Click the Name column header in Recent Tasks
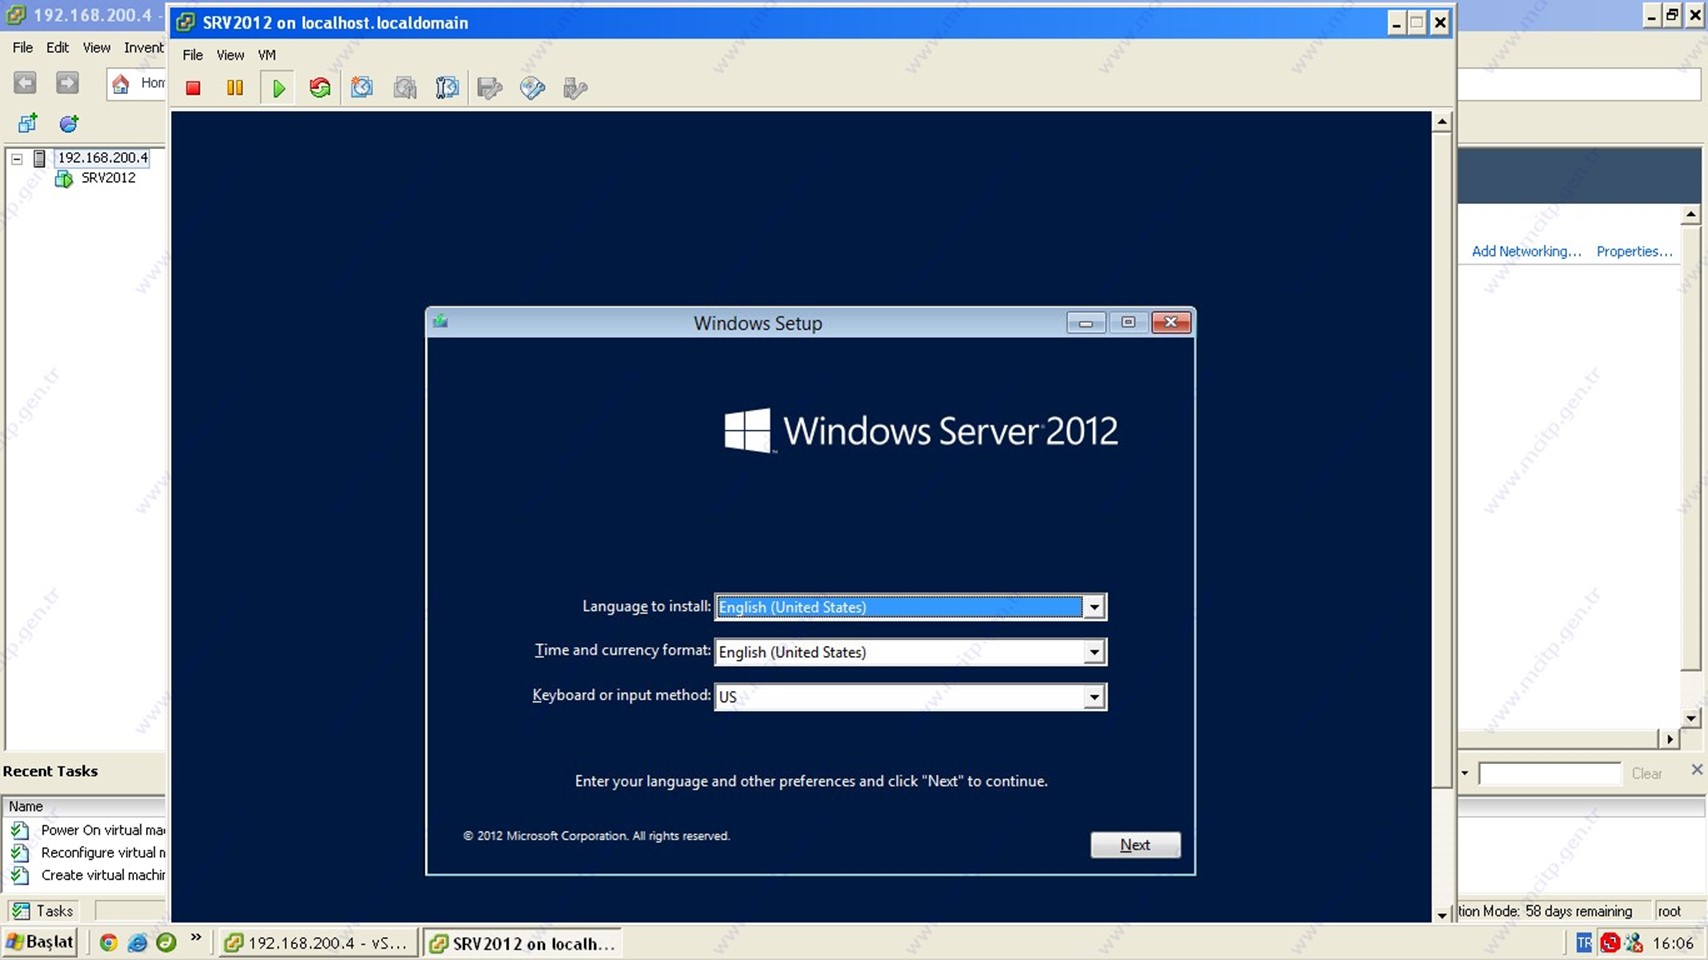 (x=85, y=806)
